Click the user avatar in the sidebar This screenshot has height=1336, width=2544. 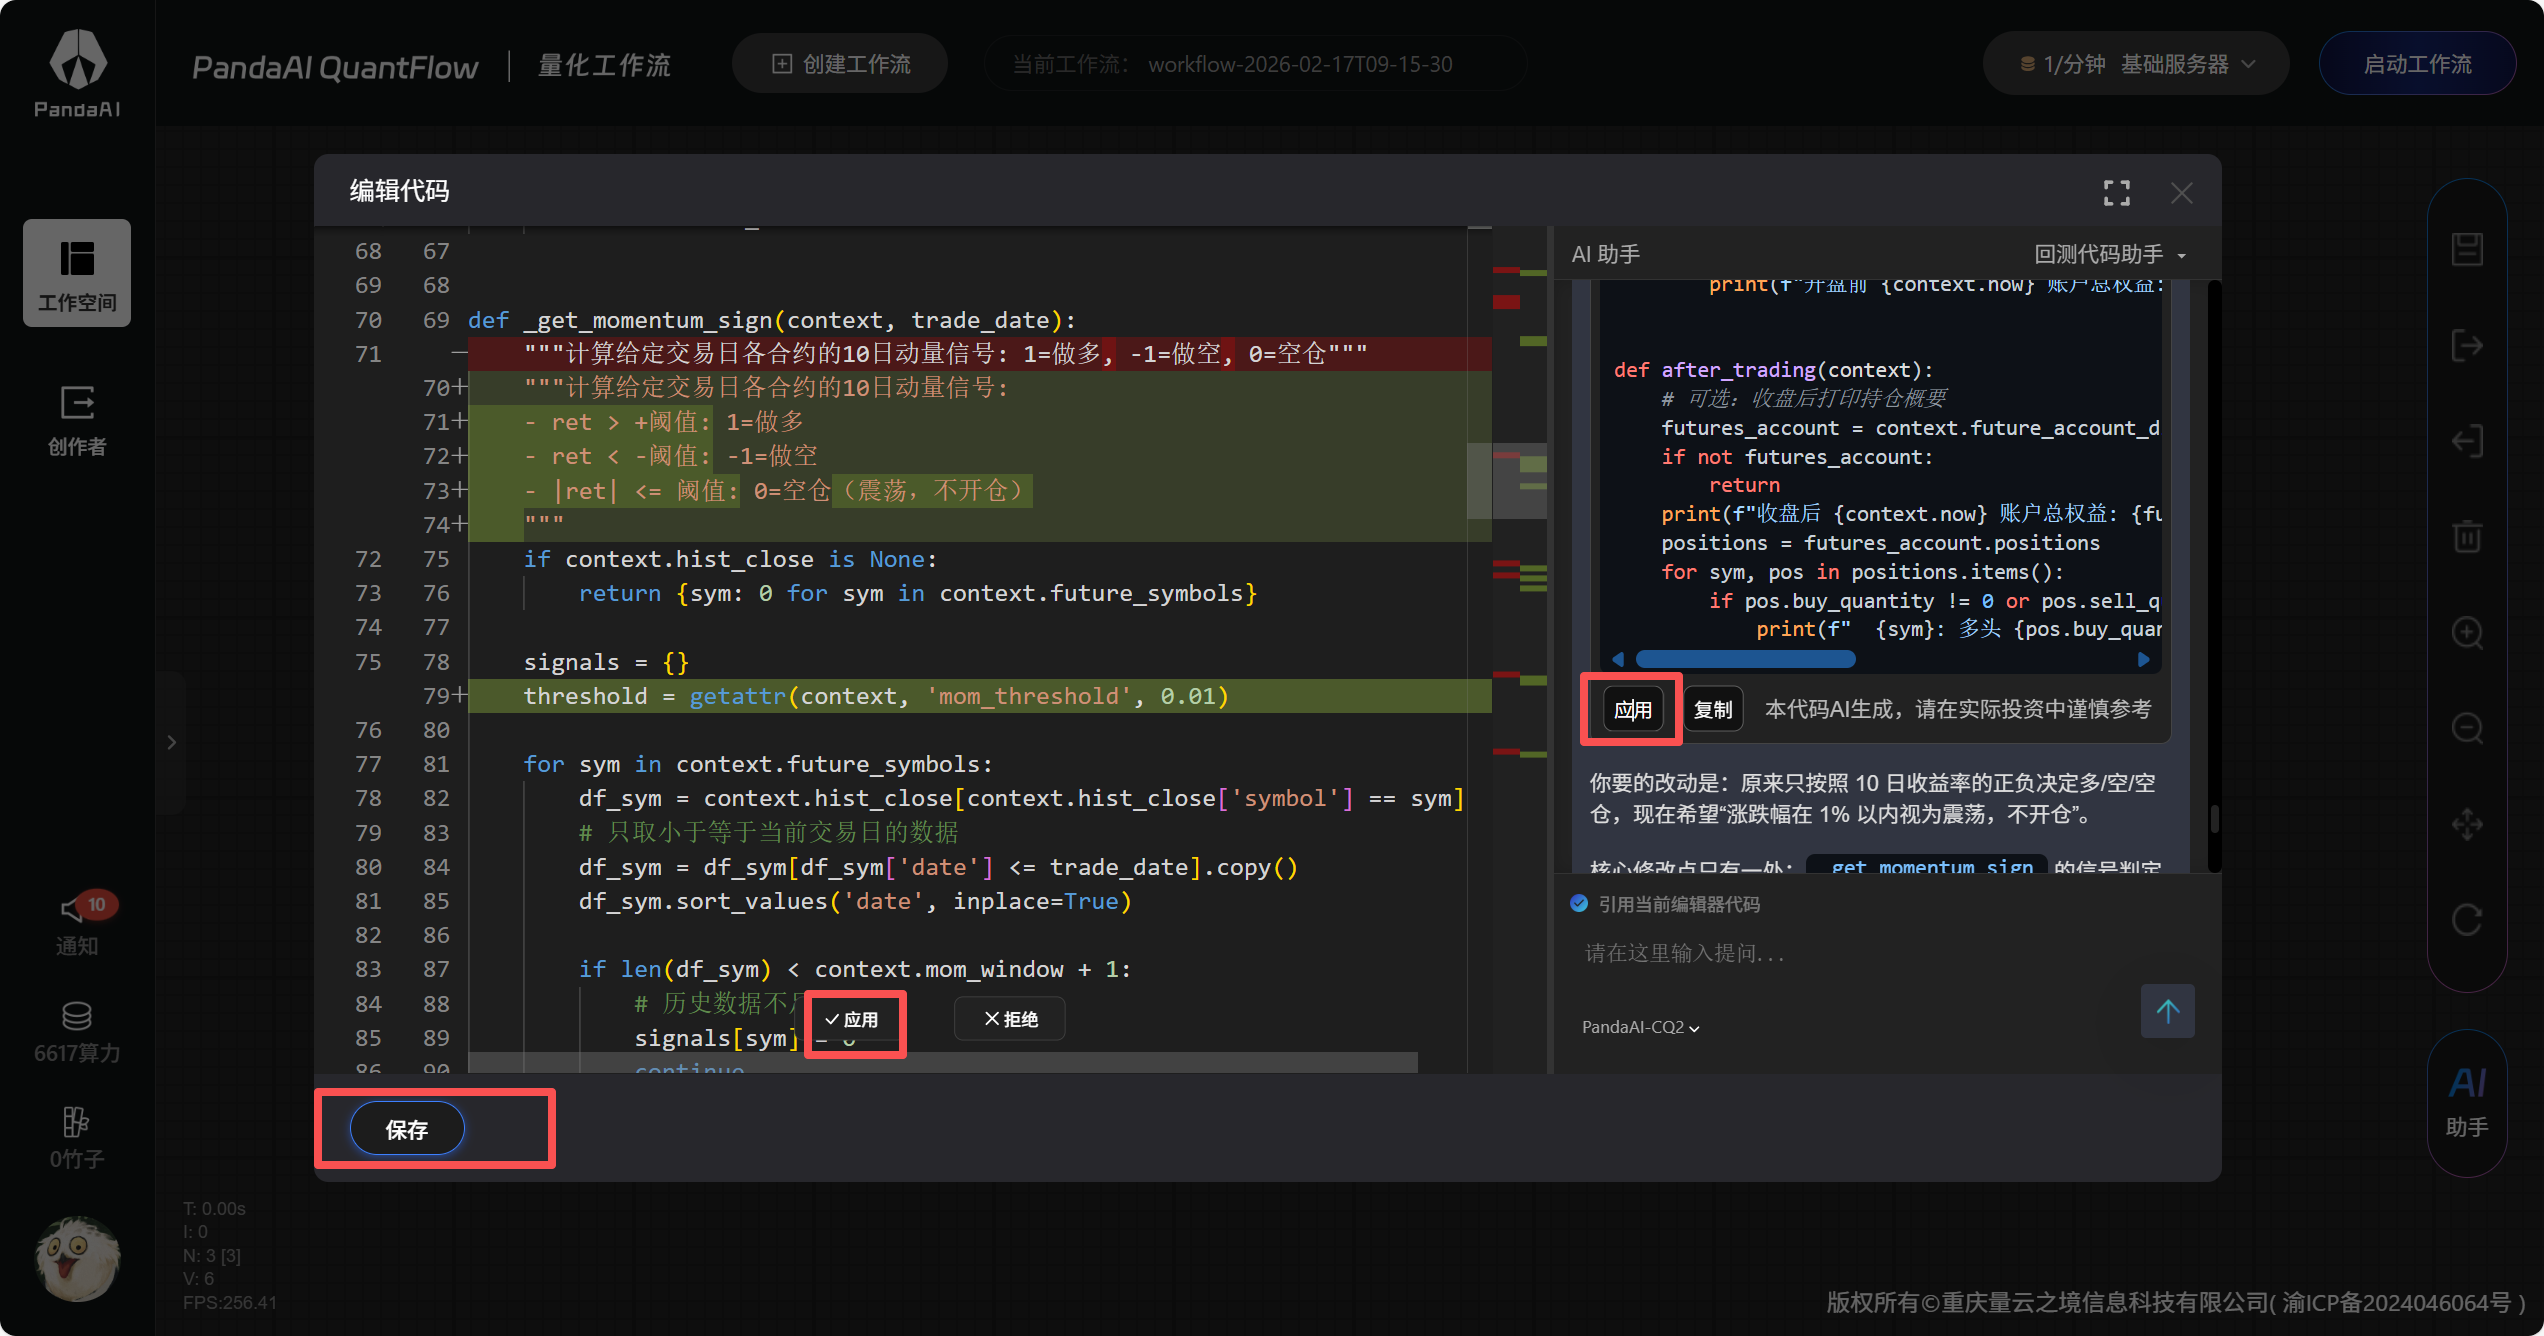77,1258
